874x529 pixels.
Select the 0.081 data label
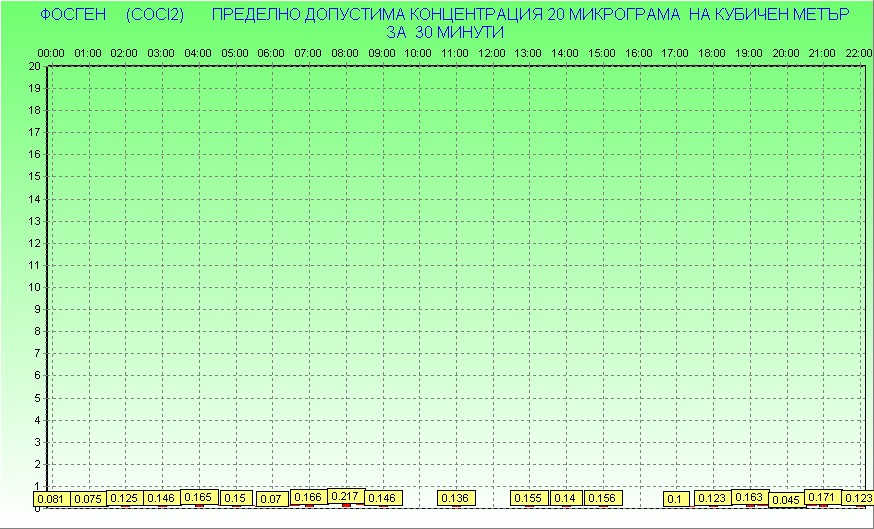51,499
